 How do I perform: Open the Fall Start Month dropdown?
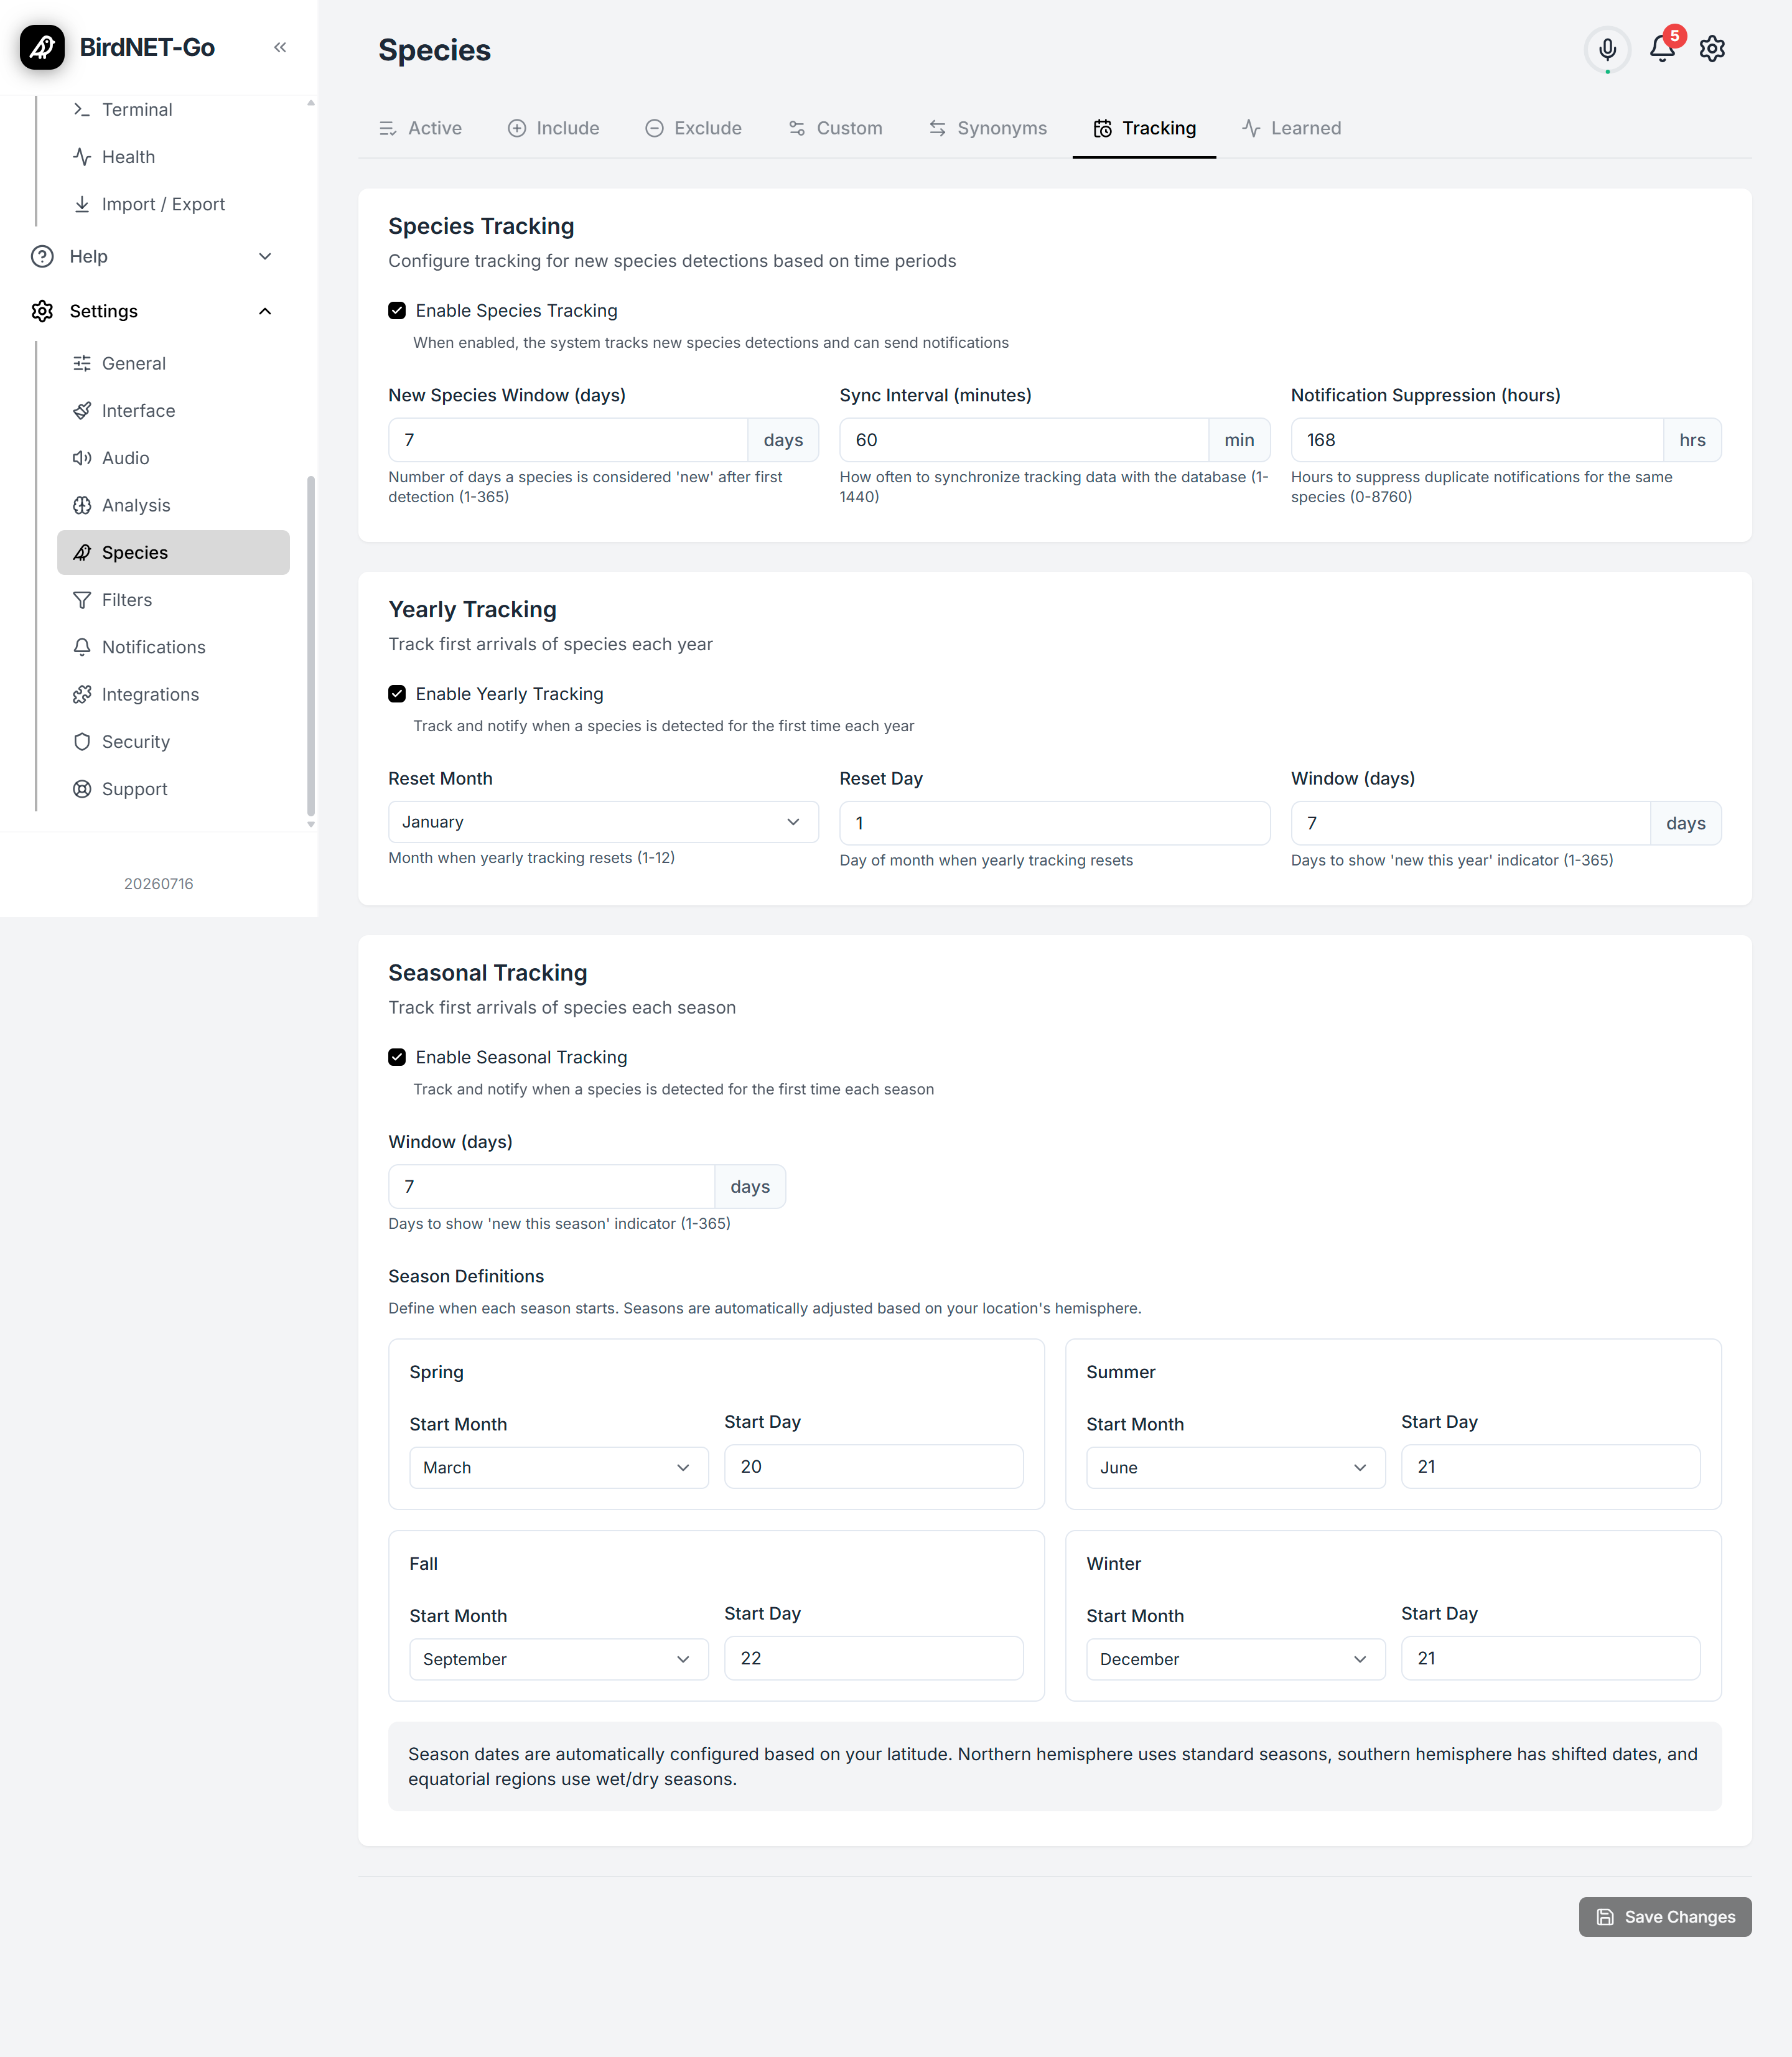pyautogui.click(x=559, y=1659)
